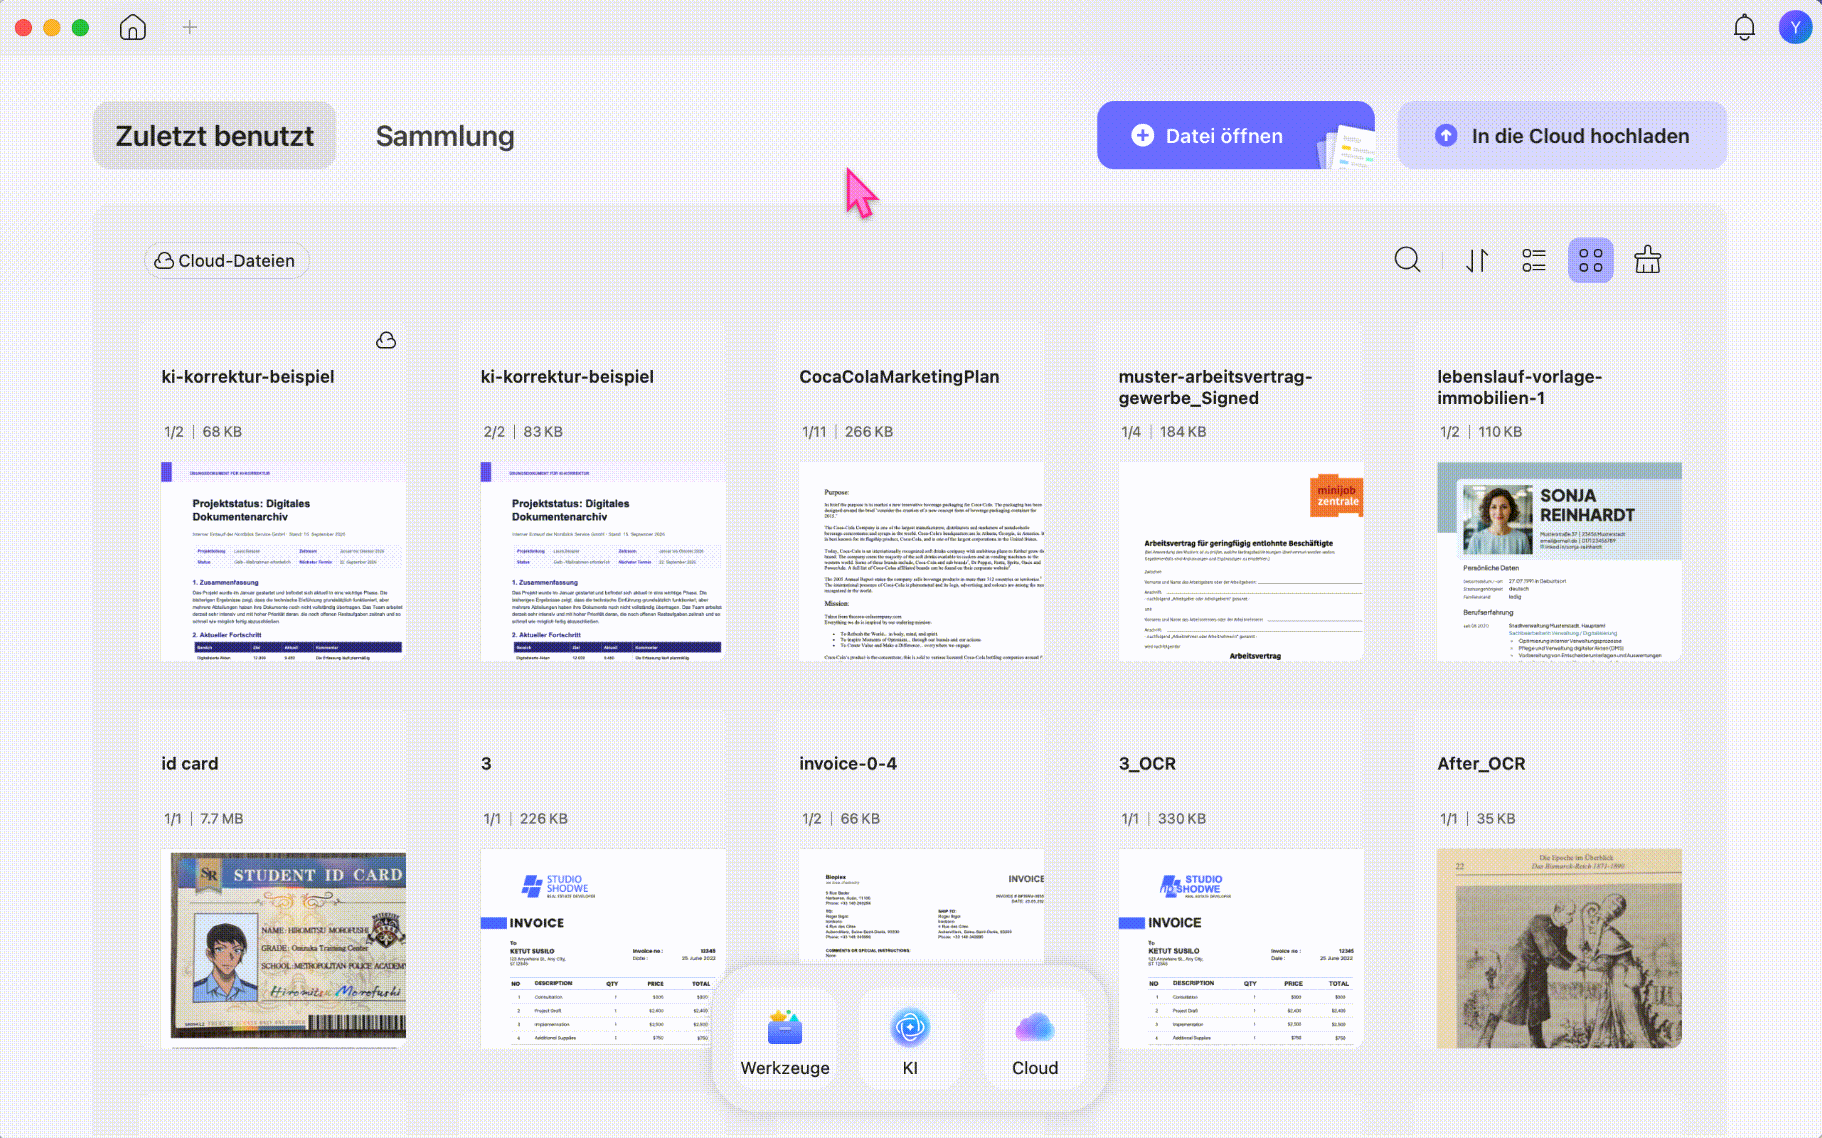Viewport: 1822px width, 1138px height.
Task: Open KI assistant in bottom dock
Action: tap(910, 1039)
